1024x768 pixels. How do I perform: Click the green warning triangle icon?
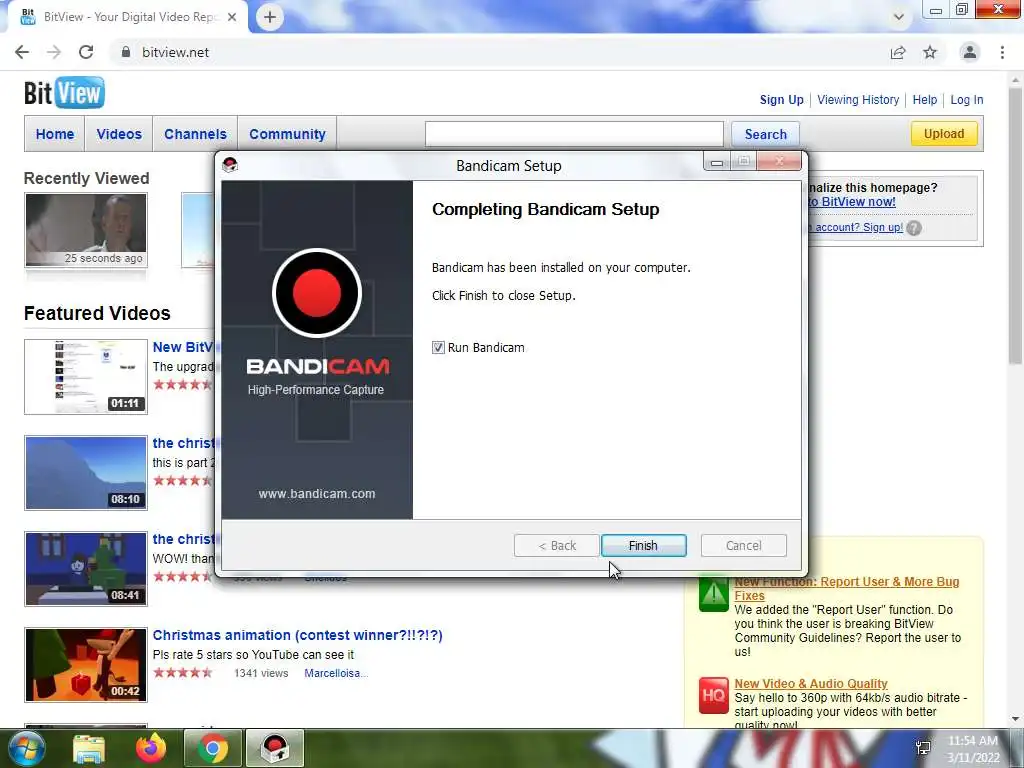[x=714, y=593]
